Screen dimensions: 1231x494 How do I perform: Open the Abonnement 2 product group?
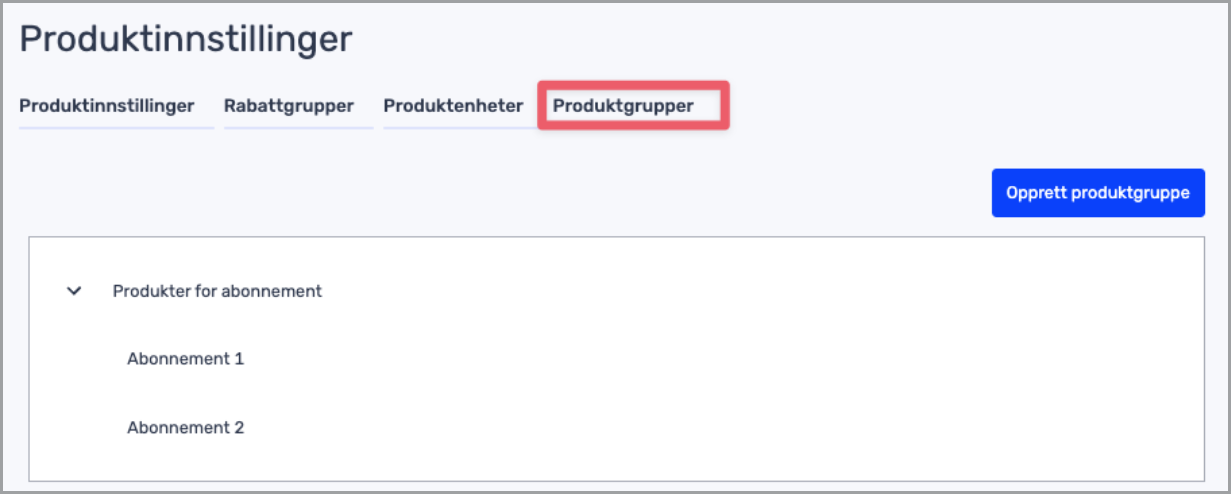[185, 428]
